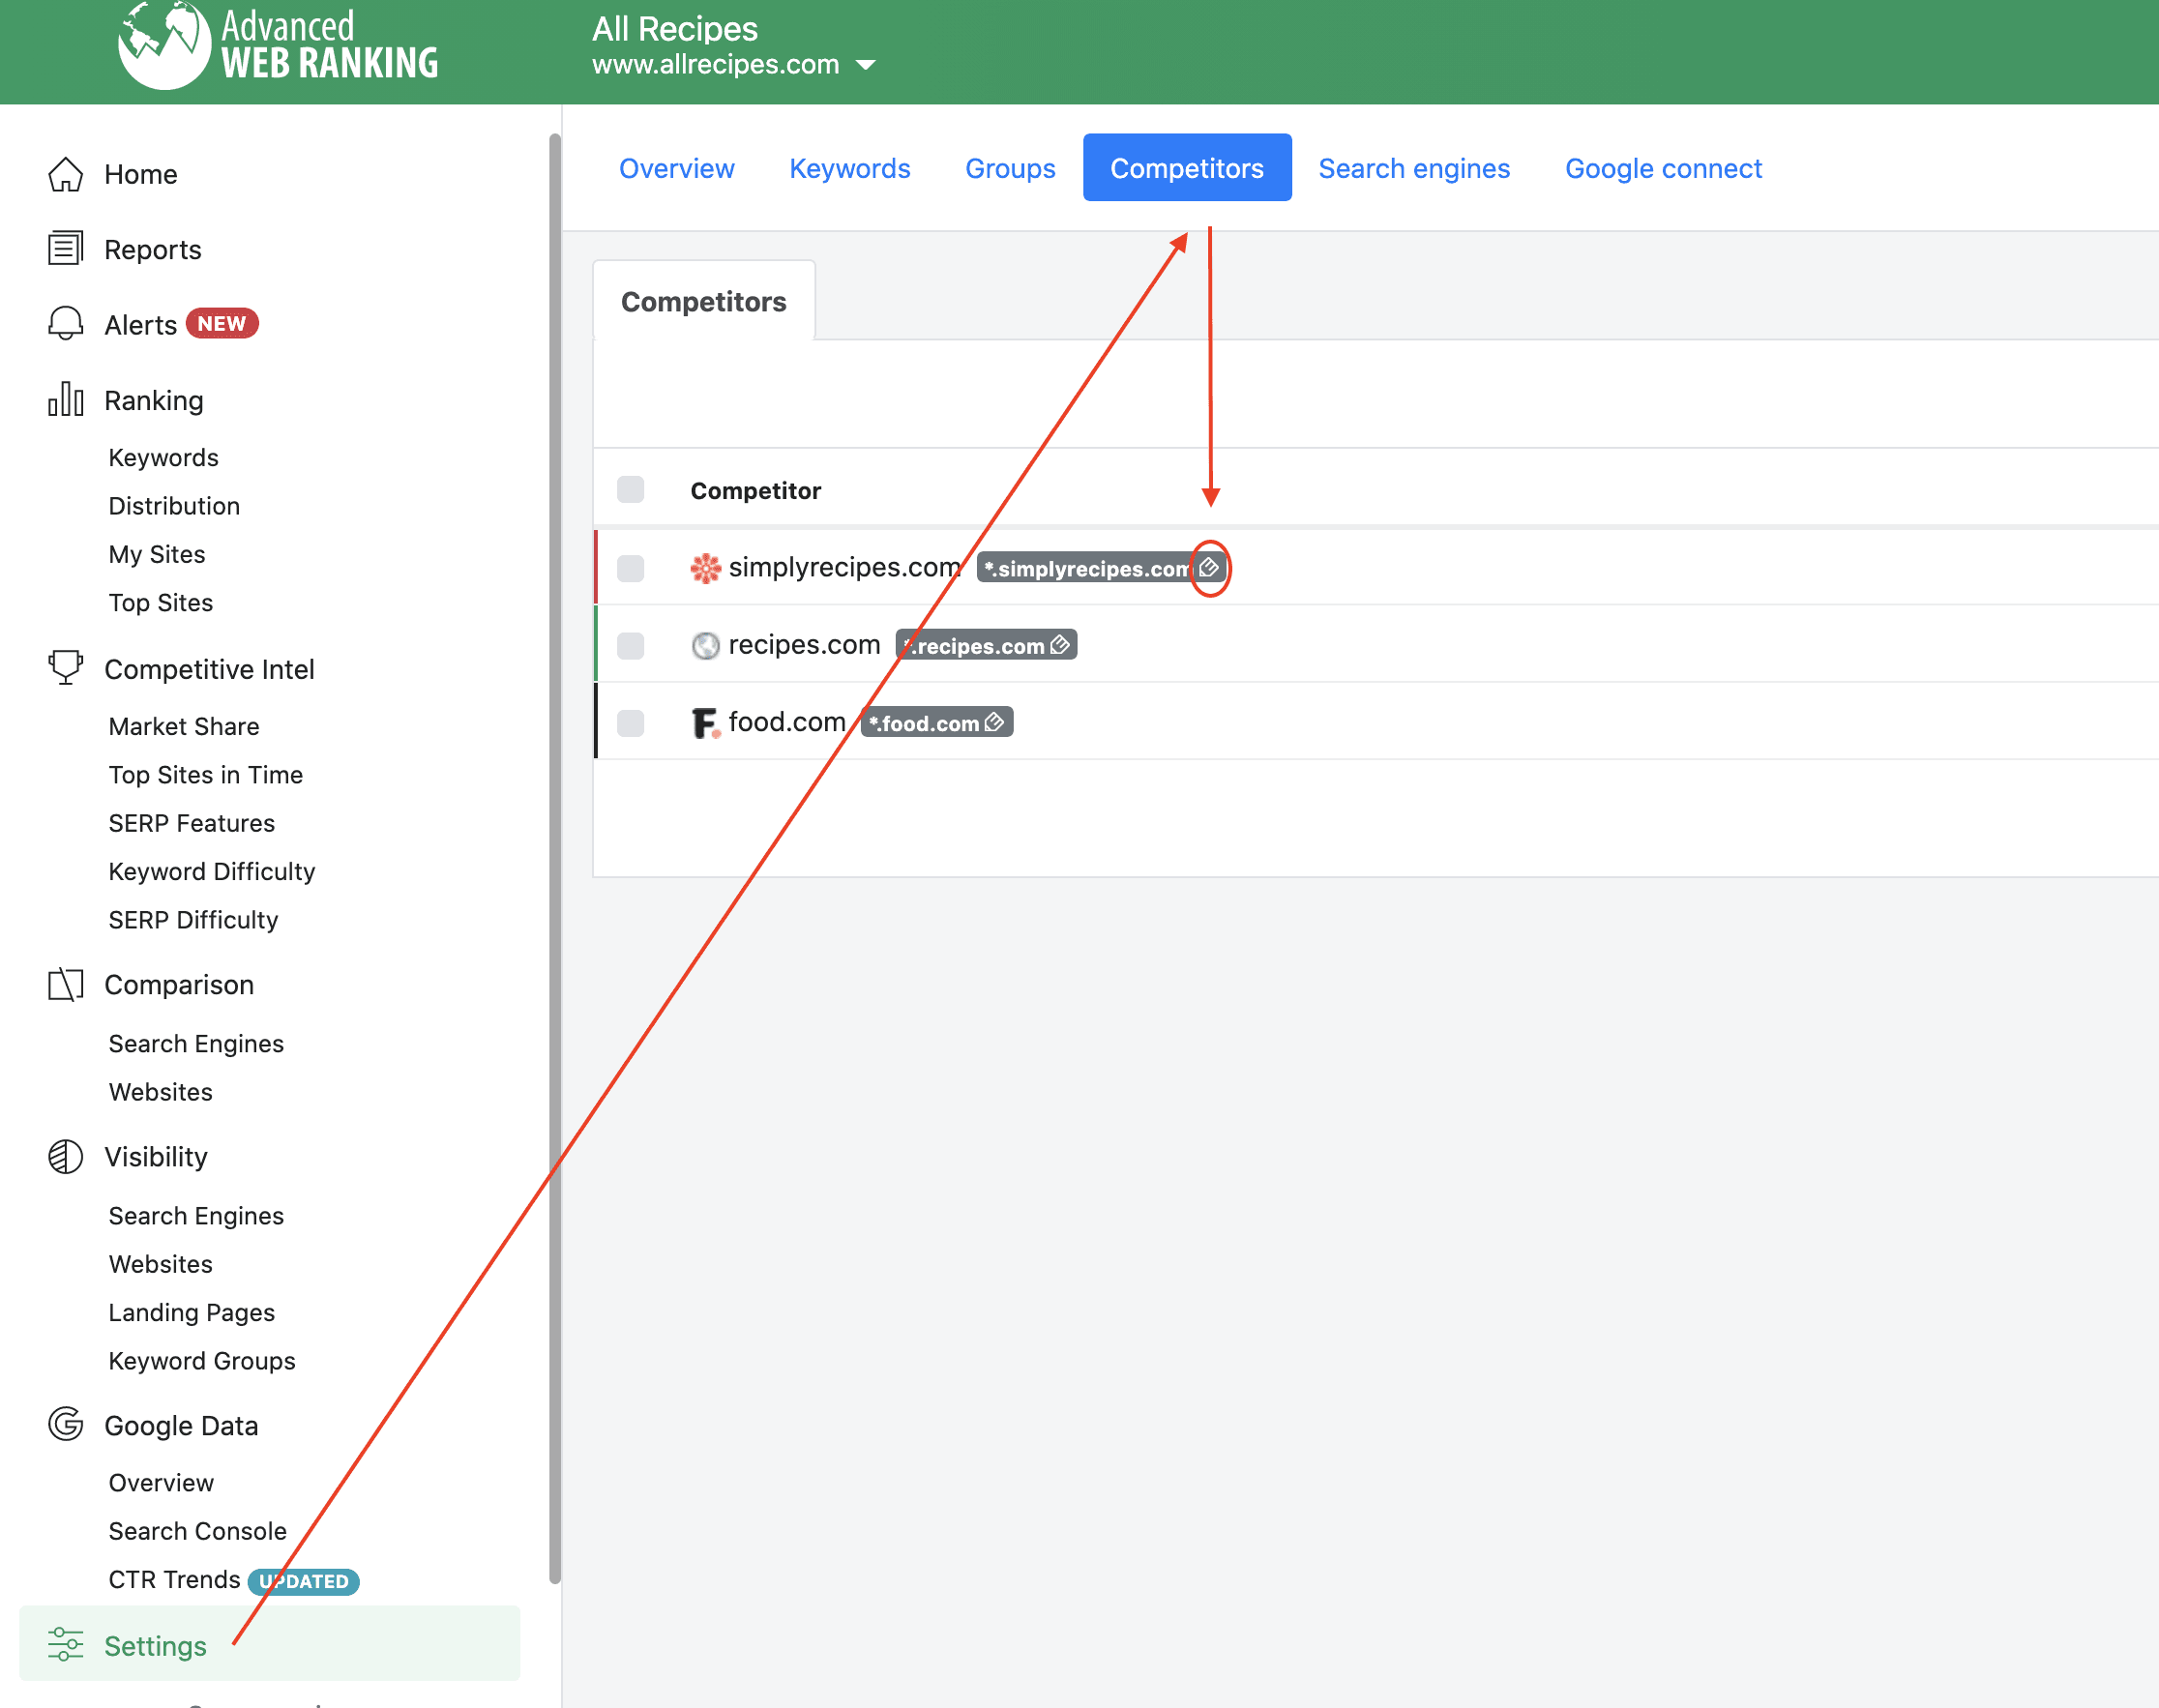The width and height of the screenshot is (2159, 1708).
Task: Open Market Share page
Action: [x=184, y=726]
